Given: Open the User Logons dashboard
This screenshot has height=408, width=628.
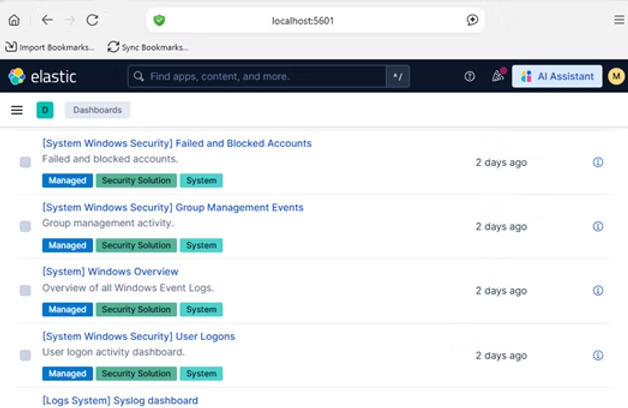Looking at the screenshot, I should [139, 336].
